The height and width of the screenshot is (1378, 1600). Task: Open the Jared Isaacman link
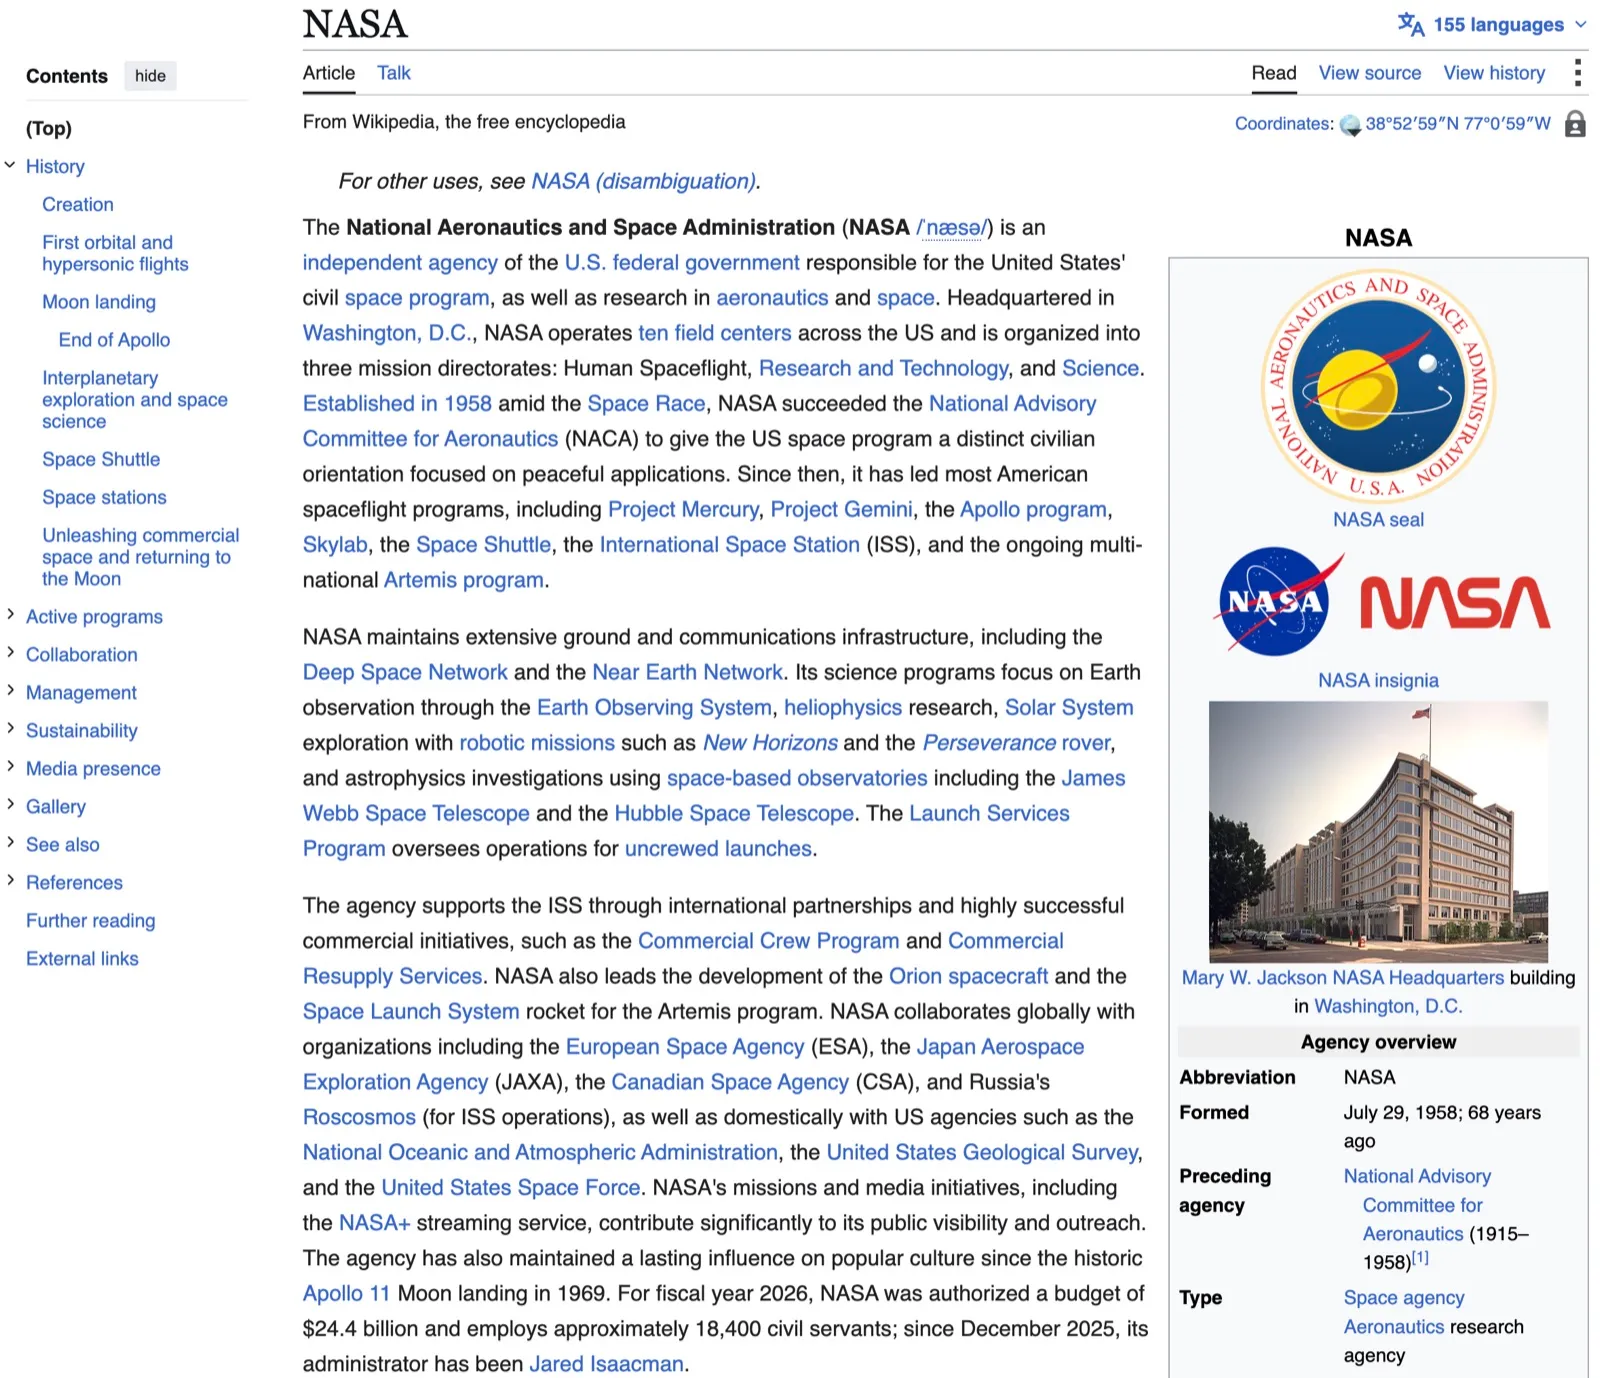tap(606, 1364)
